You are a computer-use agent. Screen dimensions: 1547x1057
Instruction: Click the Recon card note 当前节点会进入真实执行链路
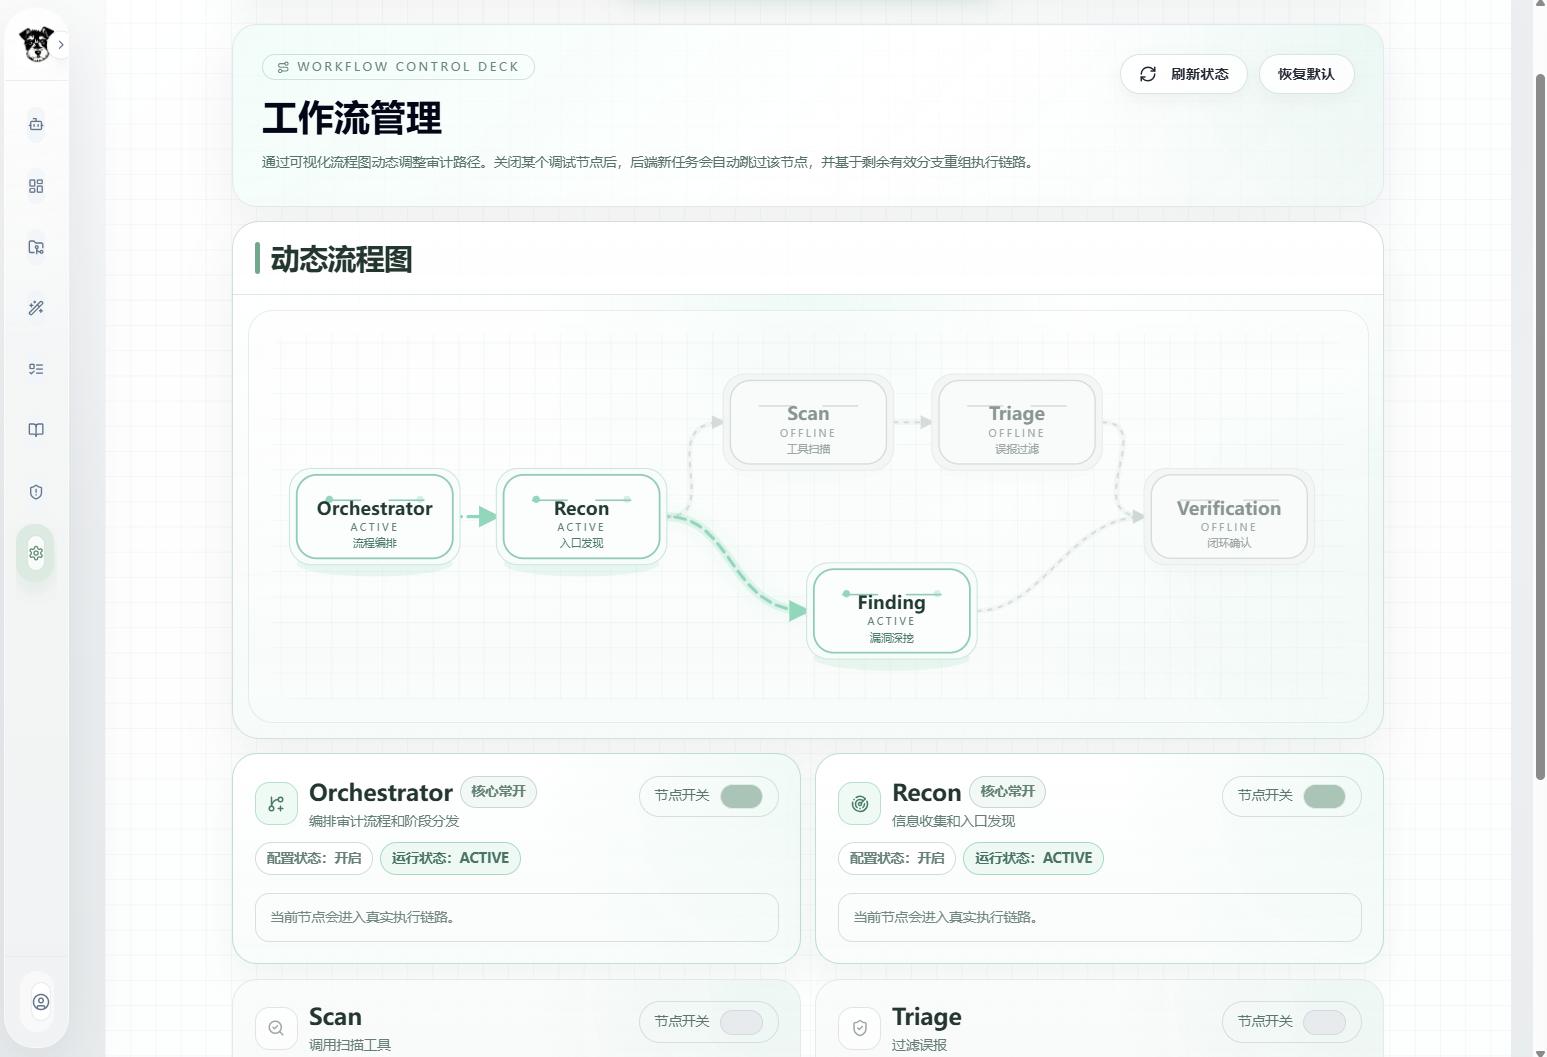coord(1100,917)
